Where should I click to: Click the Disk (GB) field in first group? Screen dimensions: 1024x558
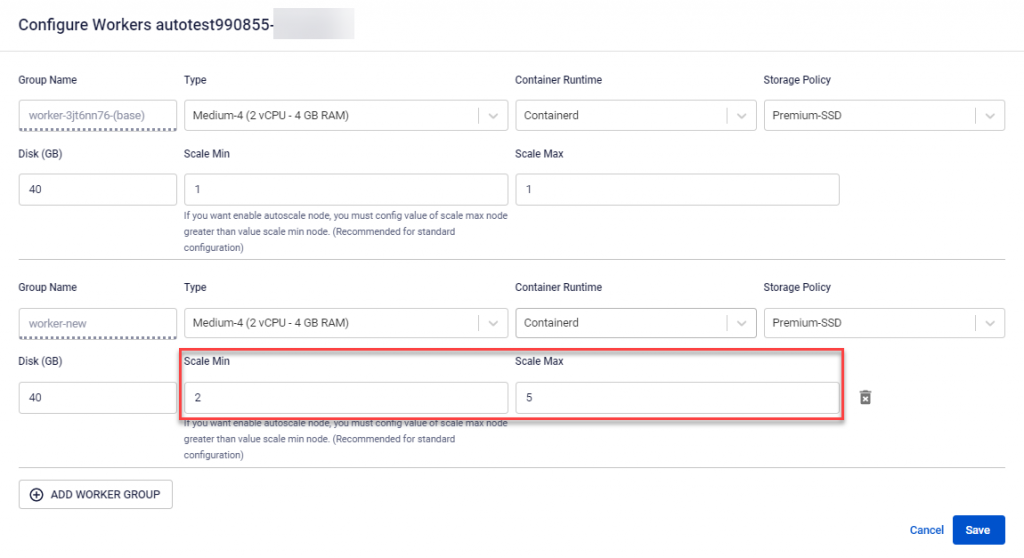97,189
